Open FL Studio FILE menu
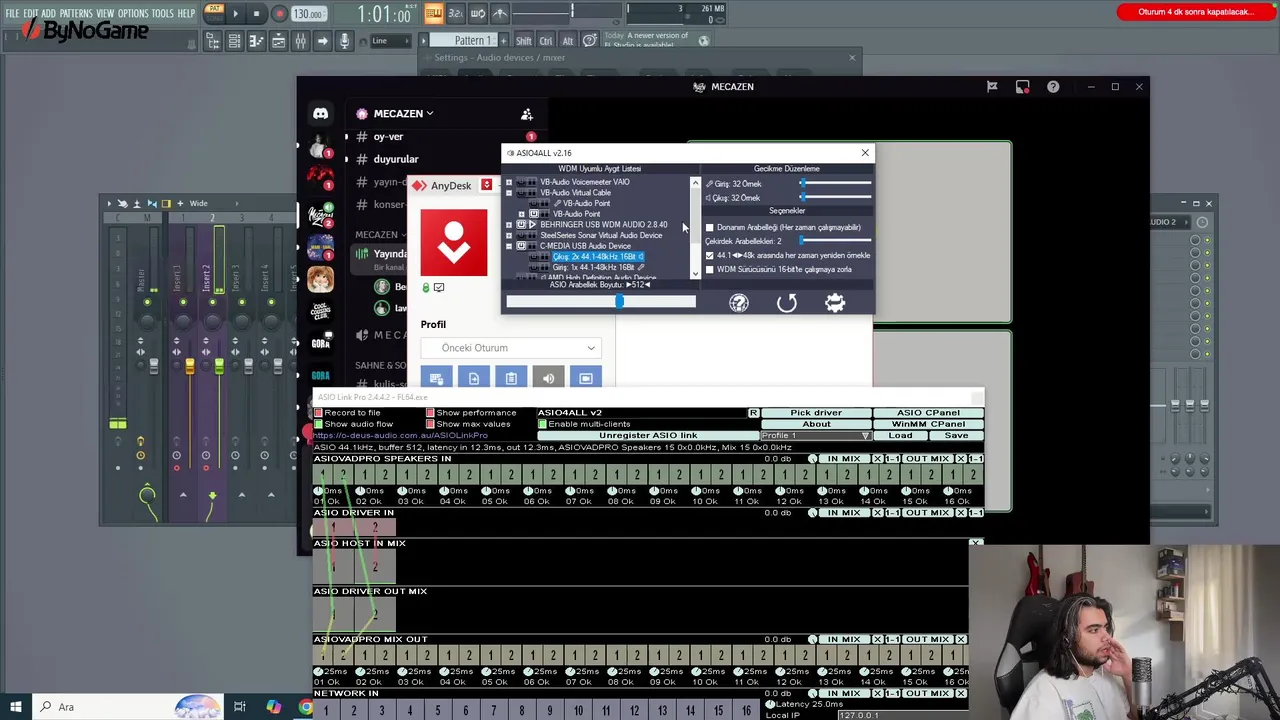1280x720 pixels. tap(13, 14)
